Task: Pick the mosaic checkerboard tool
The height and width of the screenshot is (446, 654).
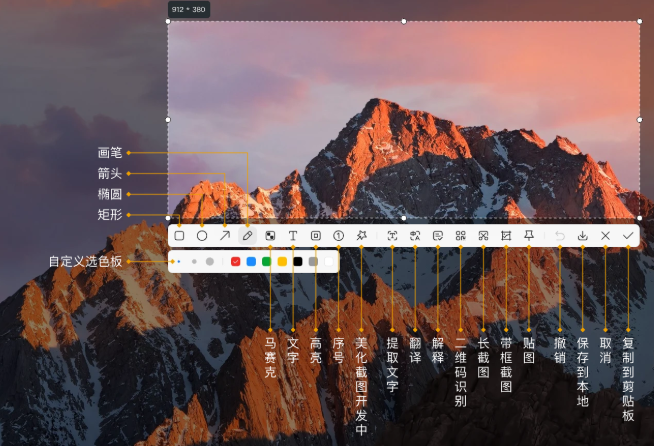Action: (270, 236)
